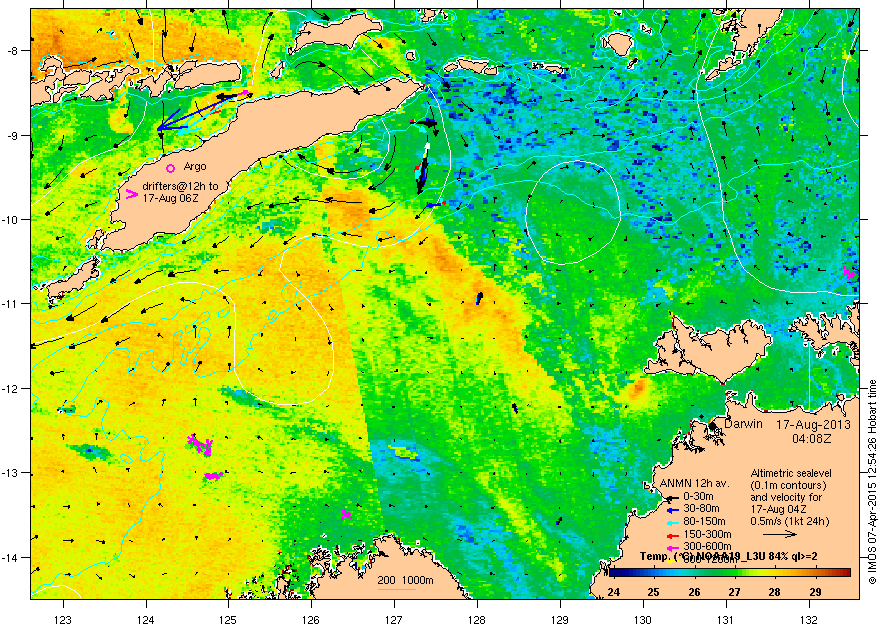The height and width of the screenshot is (630, 880).
Task: Select the '30-80m' legend depth label
Action: [701, 509]
